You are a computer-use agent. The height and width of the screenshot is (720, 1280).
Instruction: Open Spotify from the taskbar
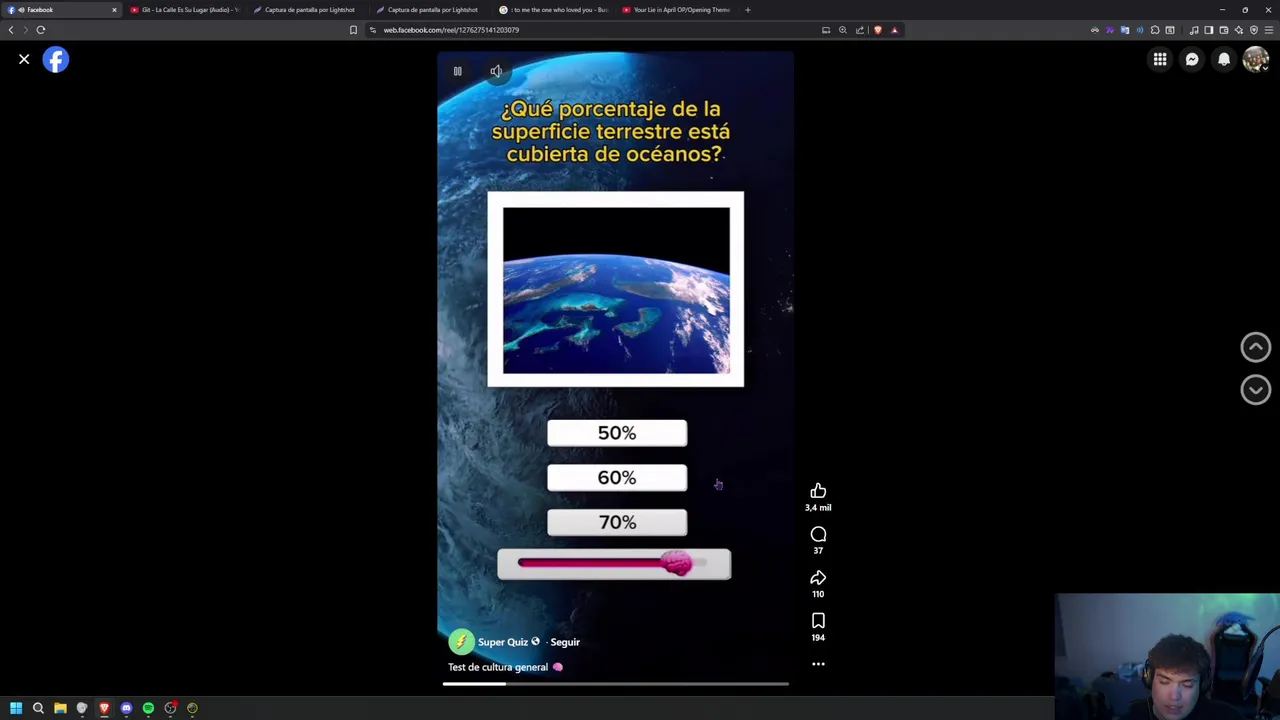[148, 708]
